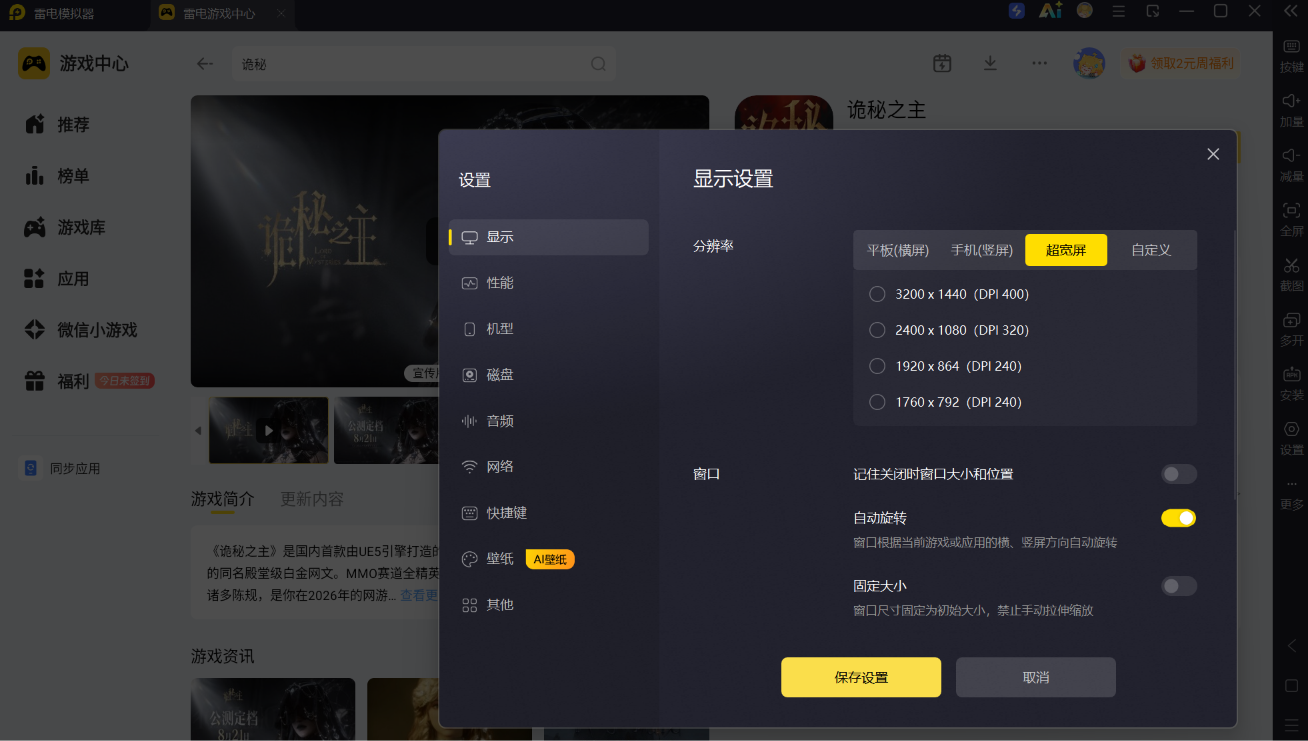Close the settings dialog

click(1213, 154)
